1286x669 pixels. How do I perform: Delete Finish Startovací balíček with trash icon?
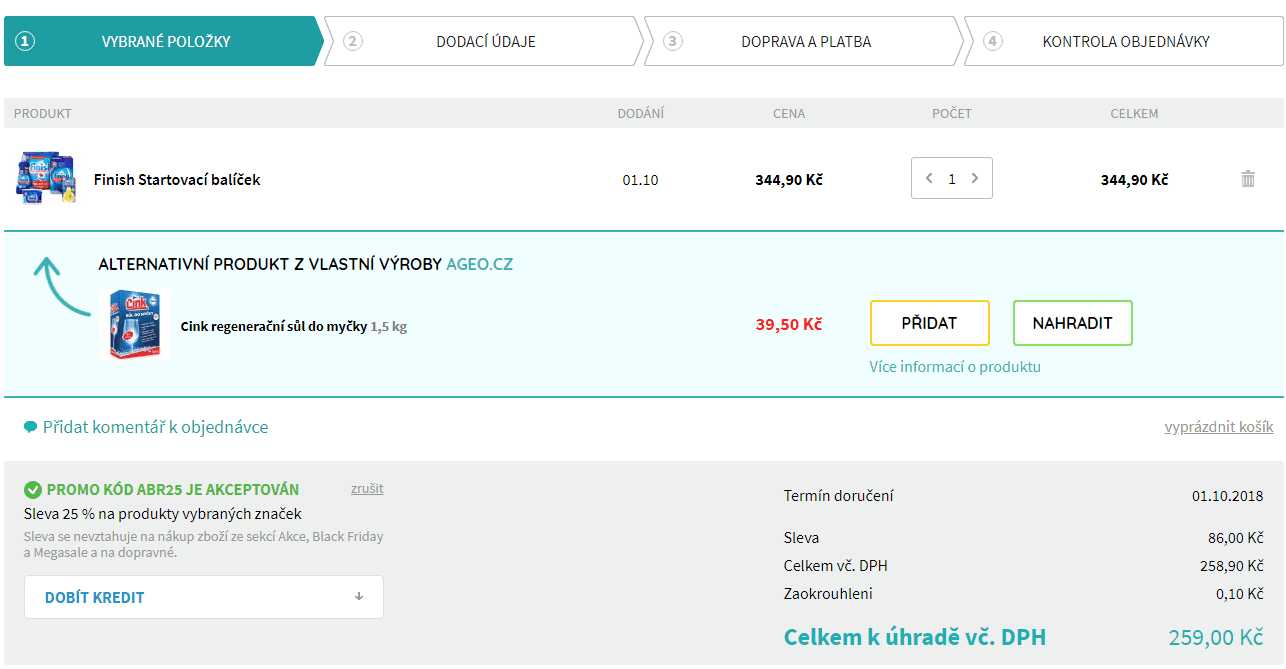coord(1247,179)
